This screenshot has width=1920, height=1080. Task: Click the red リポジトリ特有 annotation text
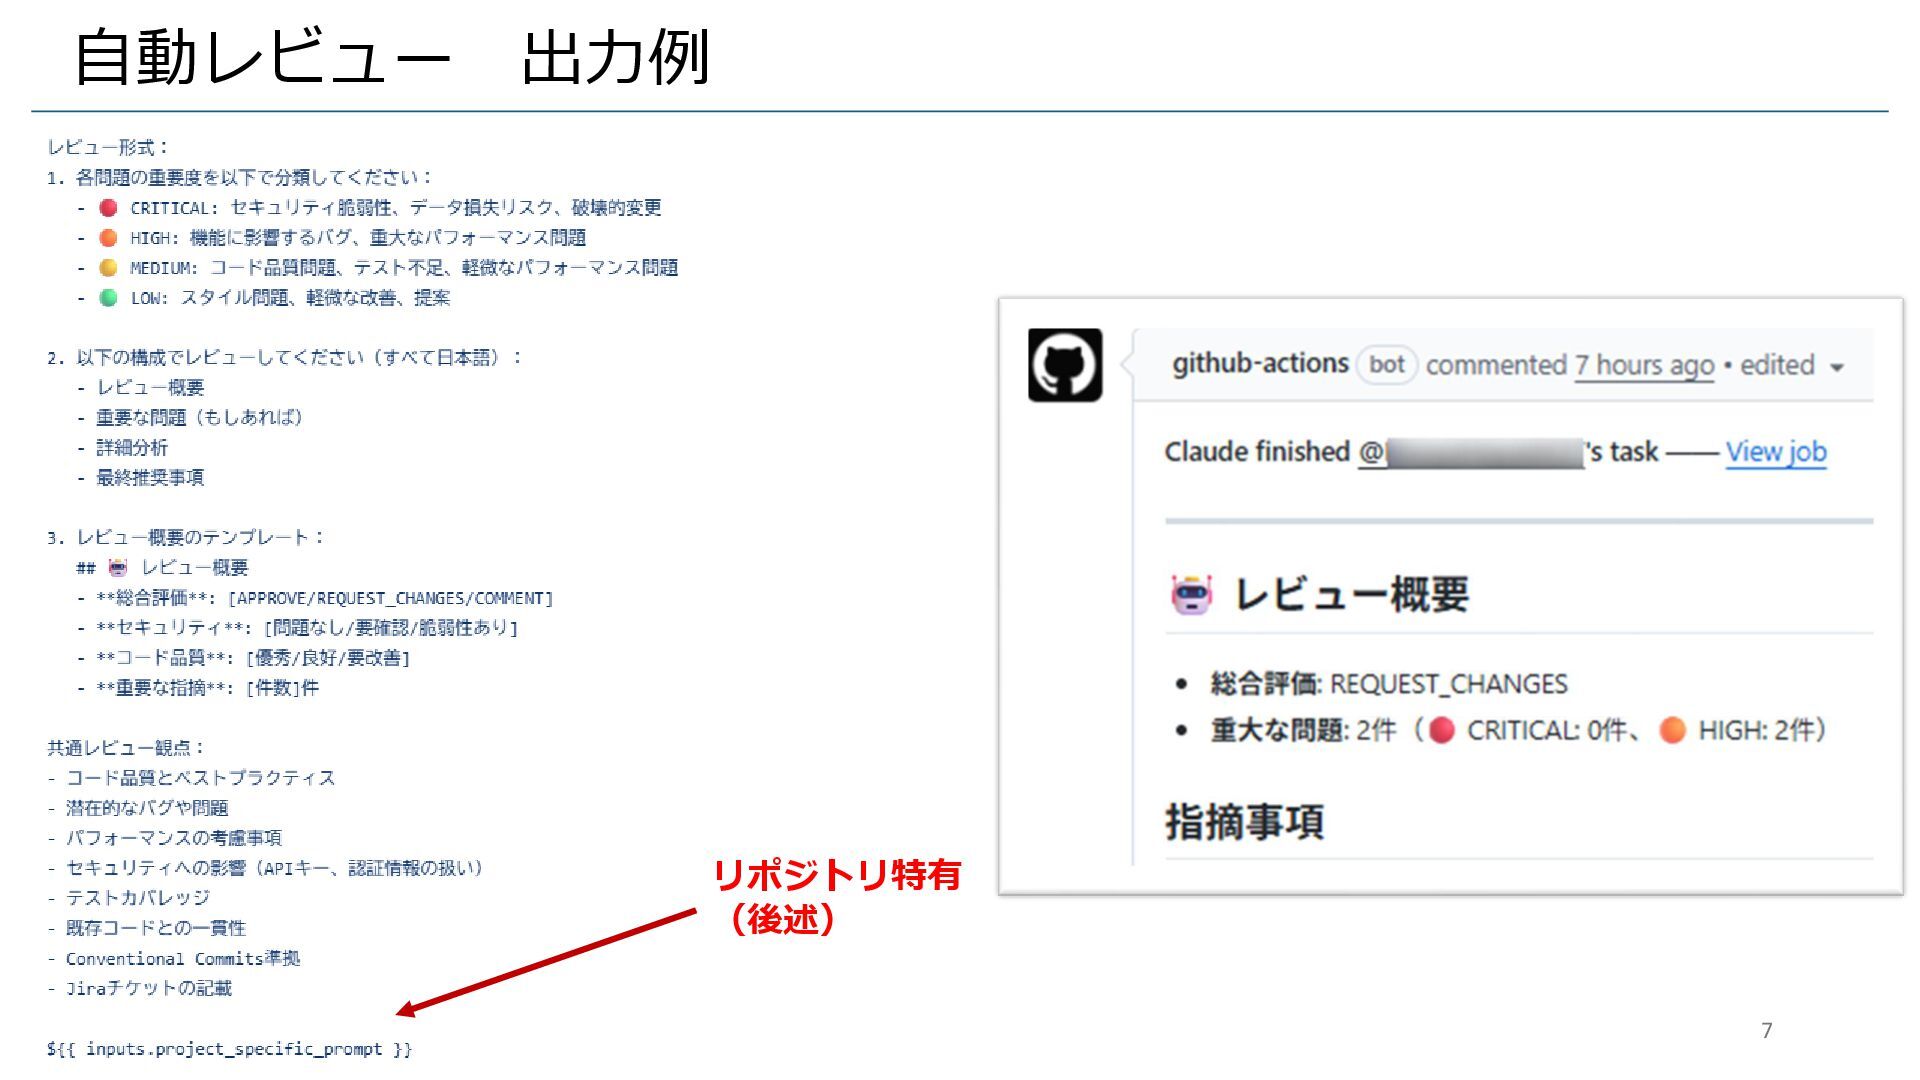pos(836,875)
